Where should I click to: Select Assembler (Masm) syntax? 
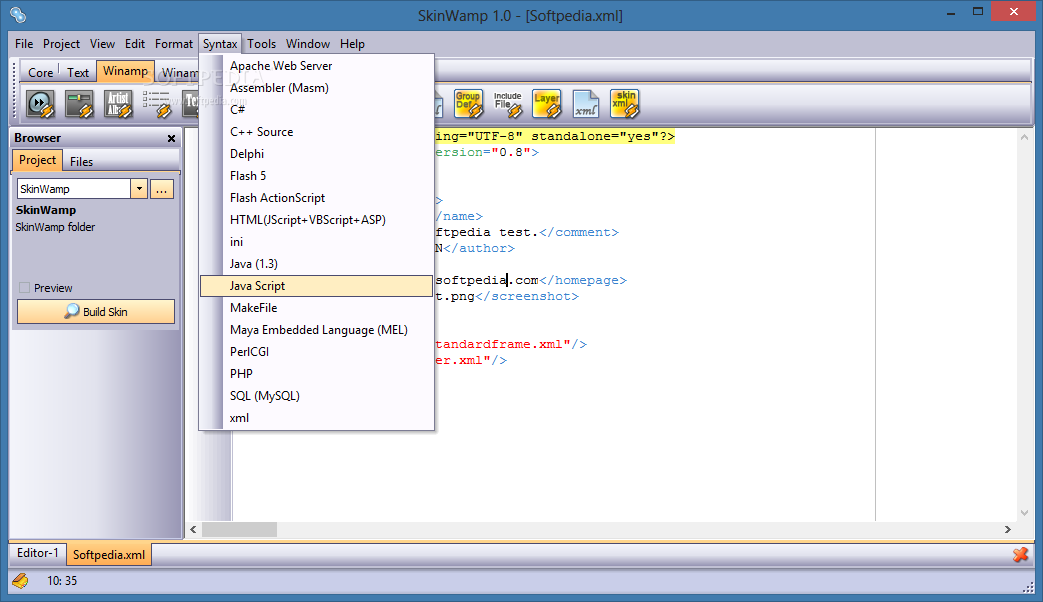[x=317, y=88]
